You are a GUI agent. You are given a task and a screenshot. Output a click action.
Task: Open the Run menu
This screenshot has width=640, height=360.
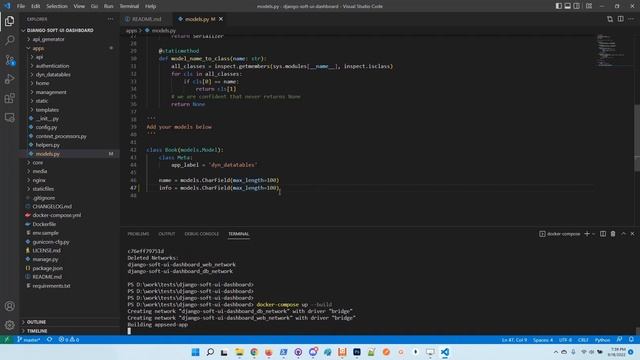coord(109,6)
